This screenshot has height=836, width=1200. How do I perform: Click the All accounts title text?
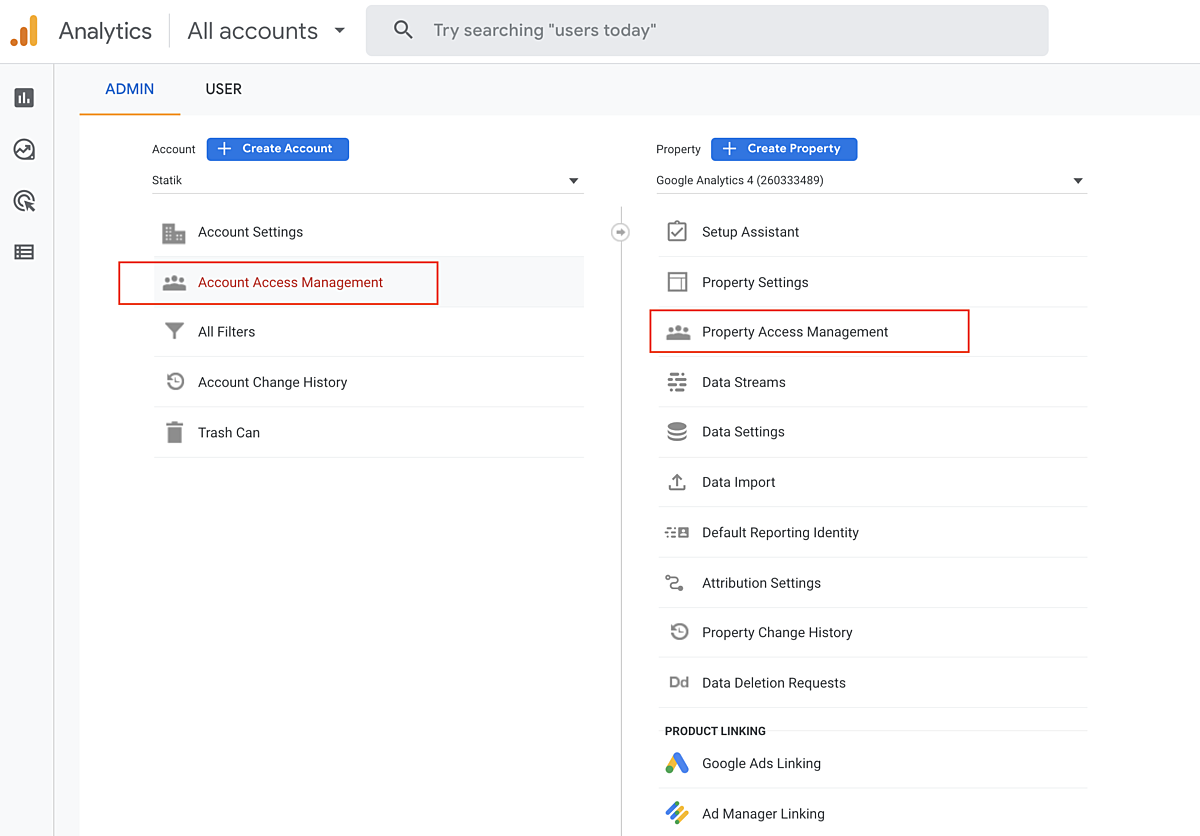(x=253, y=31)
